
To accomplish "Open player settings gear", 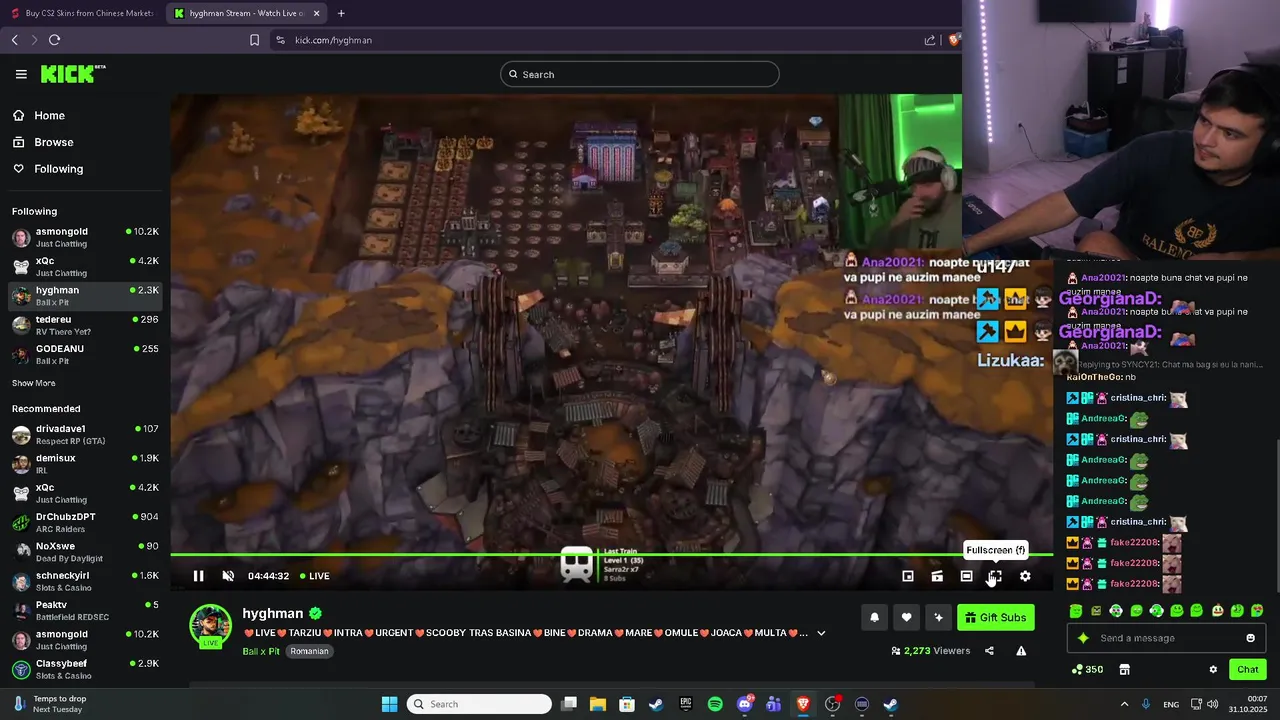I will (x=1025, y=576).
